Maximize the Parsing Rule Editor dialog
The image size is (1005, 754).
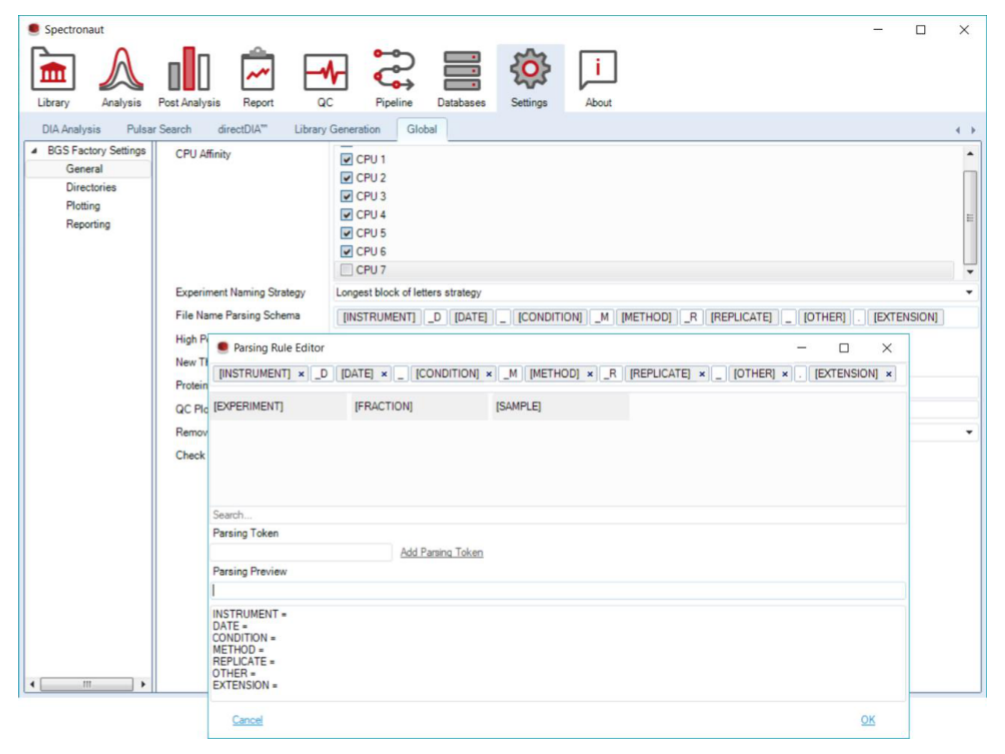point(844,348)
